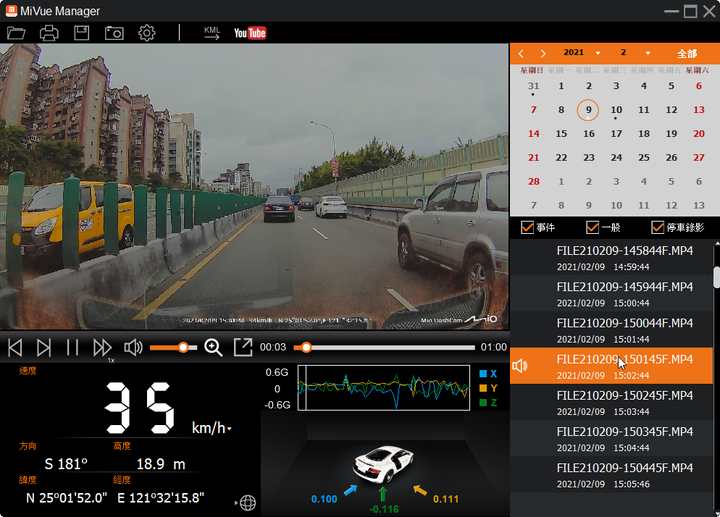Click the zoom magnifier icon
The width and height of the screenshot is (720, 517).
(x=214, y=348)
